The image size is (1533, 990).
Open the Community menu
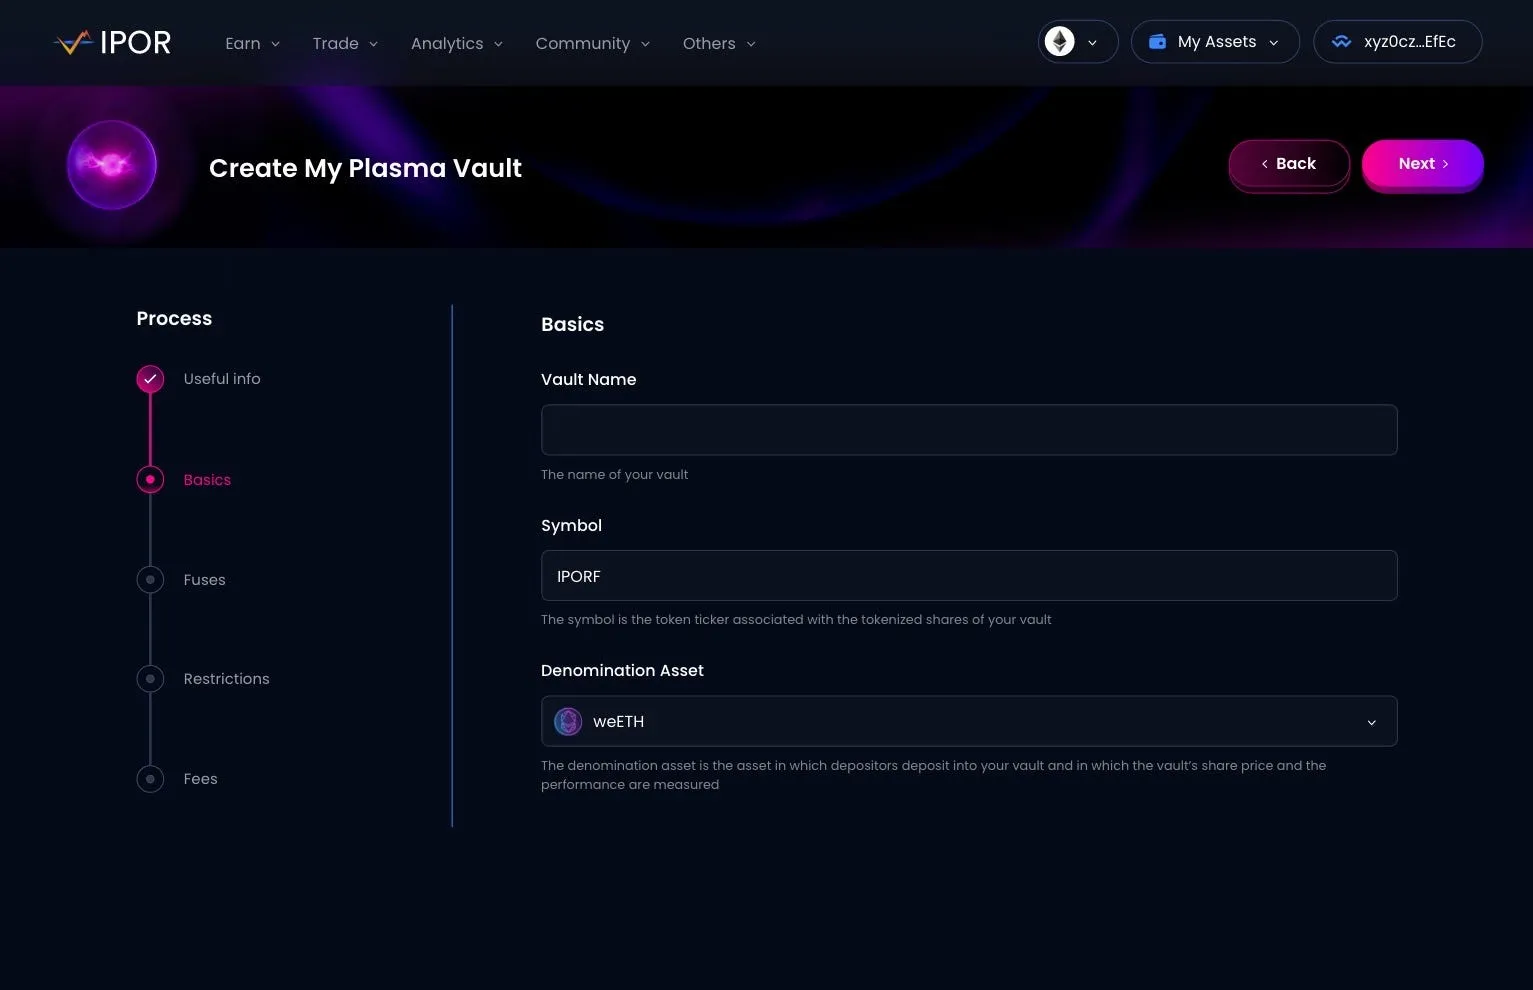pos(593,43)
